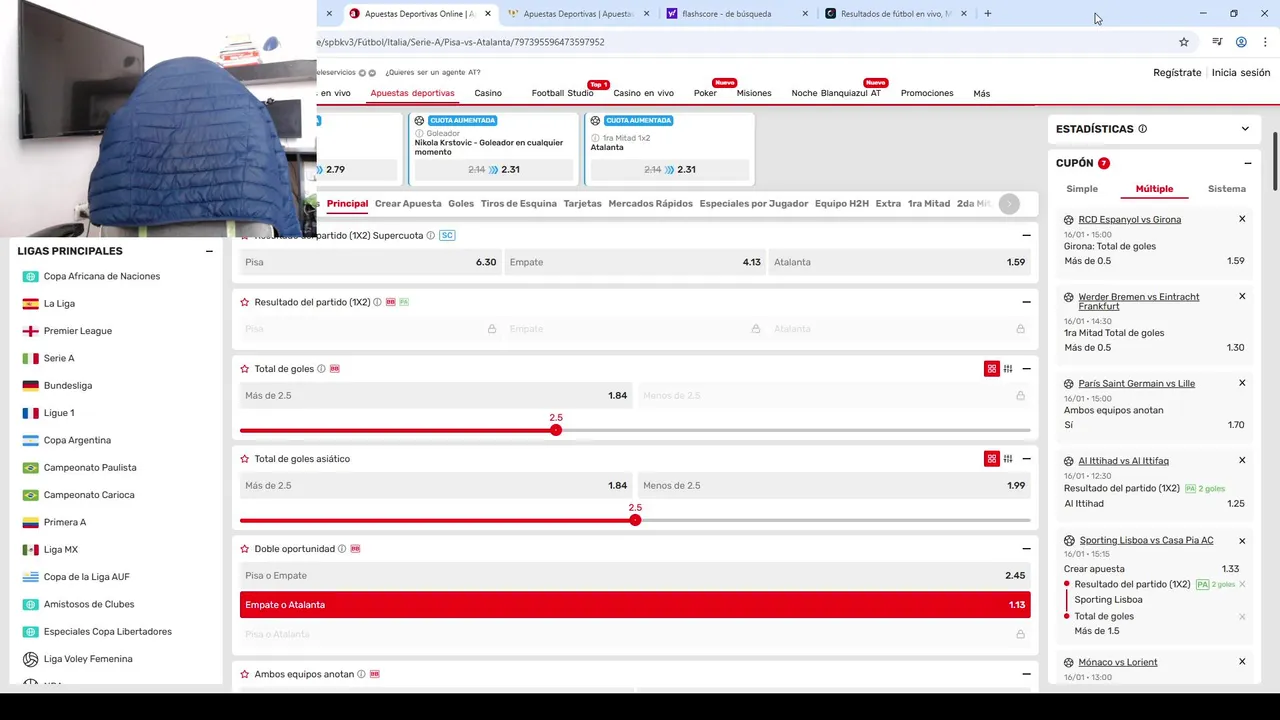Open Premier League from sidebar
Image resolution: width=1280 pixels, height=720 pixels.
tap(78, 331)
